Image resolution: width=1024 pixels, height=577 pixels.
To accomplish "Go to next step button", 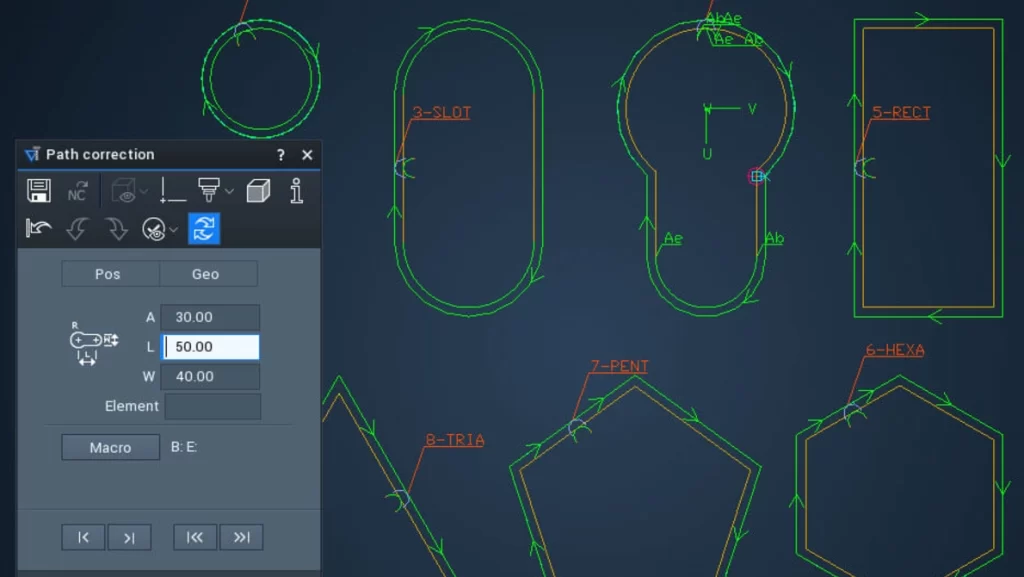I will (129, 537).
